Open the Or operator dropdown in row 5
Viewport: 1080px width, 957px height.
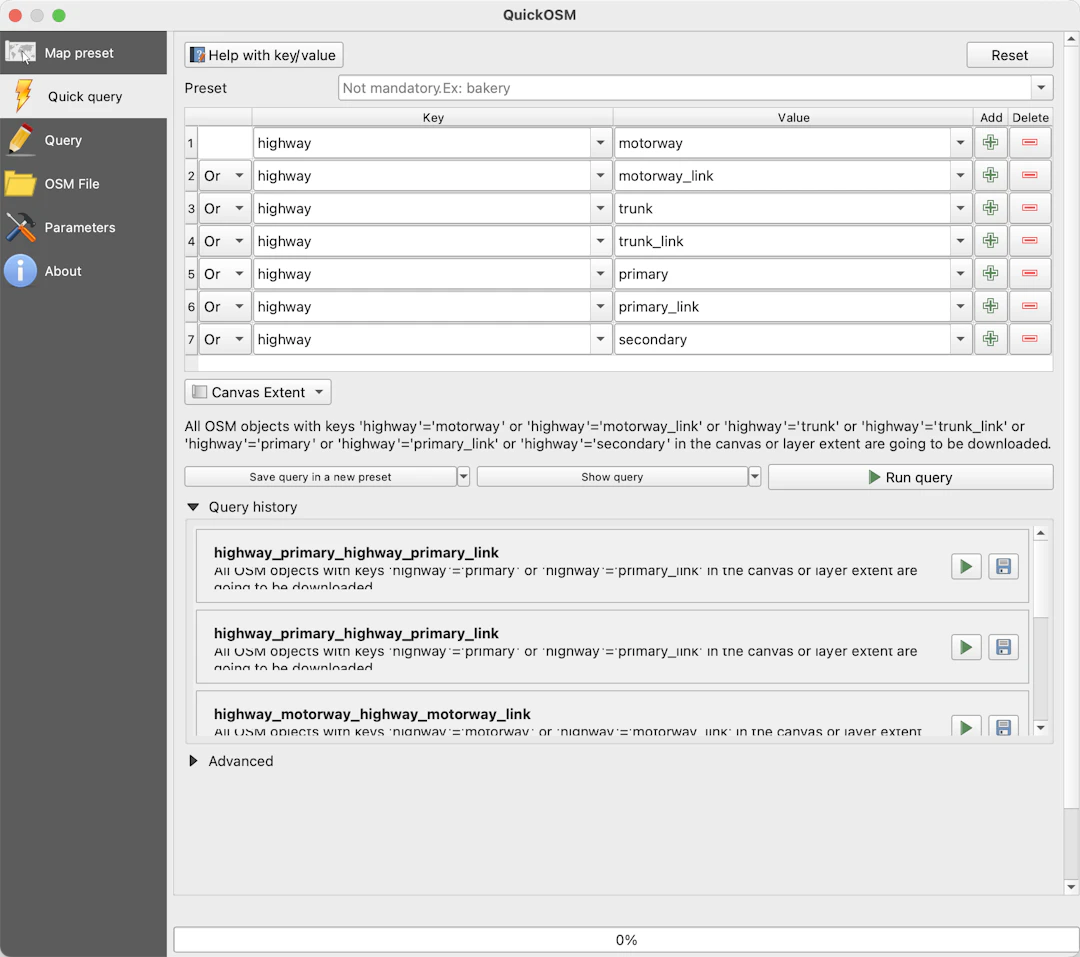tap(225, 274)
